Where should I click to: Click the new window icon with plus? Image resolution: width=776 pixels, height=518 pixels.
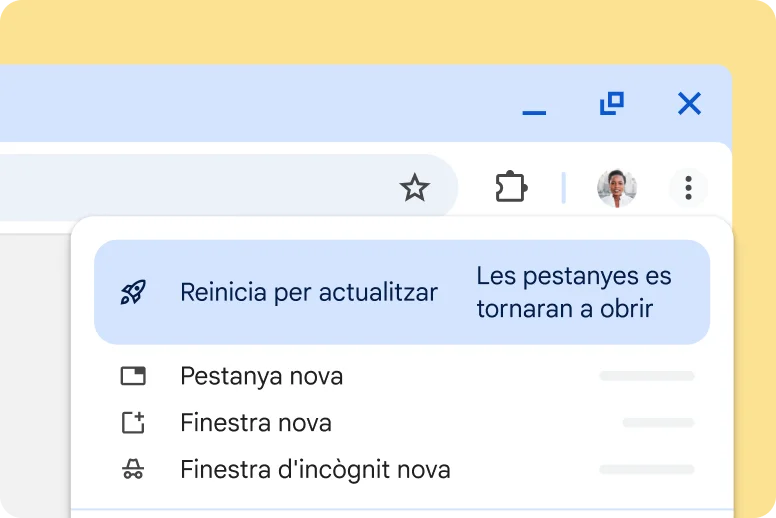[x=133, y=423]
